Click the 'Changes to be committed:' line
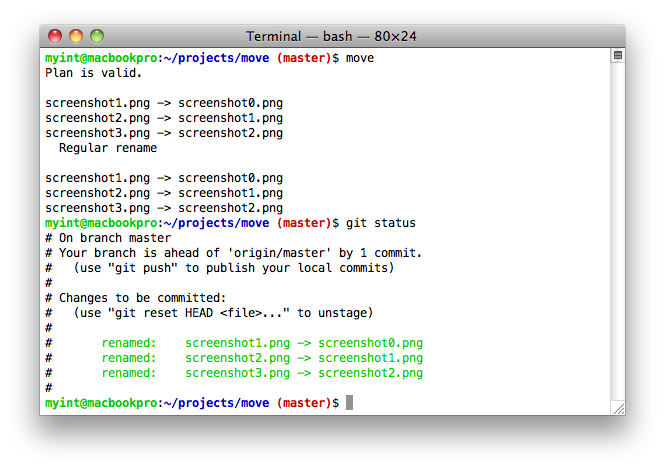Image resolution: width=665 pixels, height=470 pixels. point(142,298)
